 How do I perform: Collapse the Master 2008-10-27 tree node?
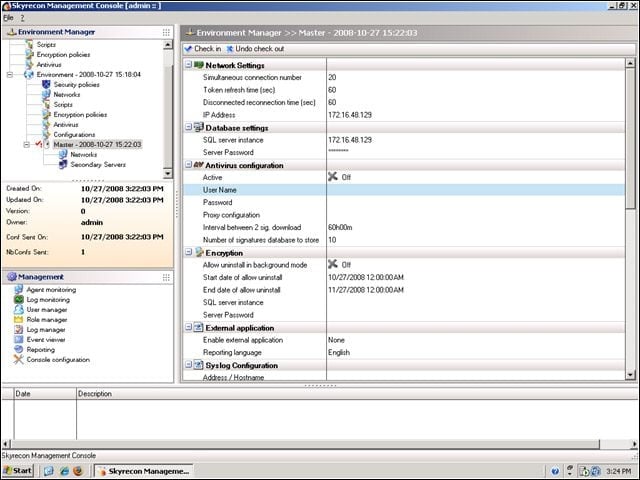pyautogui.click(x=27, y=144)
